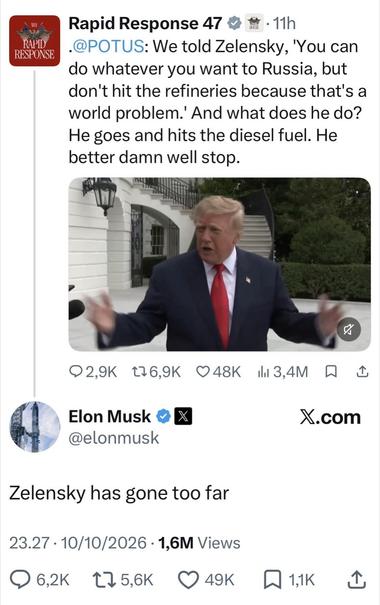This screenshot has height=605, width=380.
Task: Open the Rapid Response 47 account name
Action: [x=145, y=23]
